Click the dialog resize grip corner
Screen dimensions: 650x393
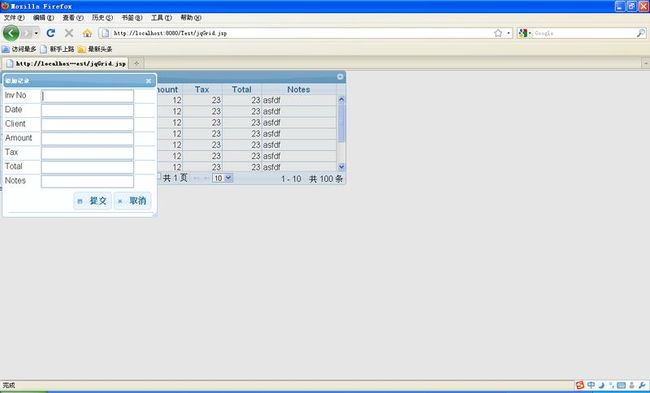[x=155, y=215]
